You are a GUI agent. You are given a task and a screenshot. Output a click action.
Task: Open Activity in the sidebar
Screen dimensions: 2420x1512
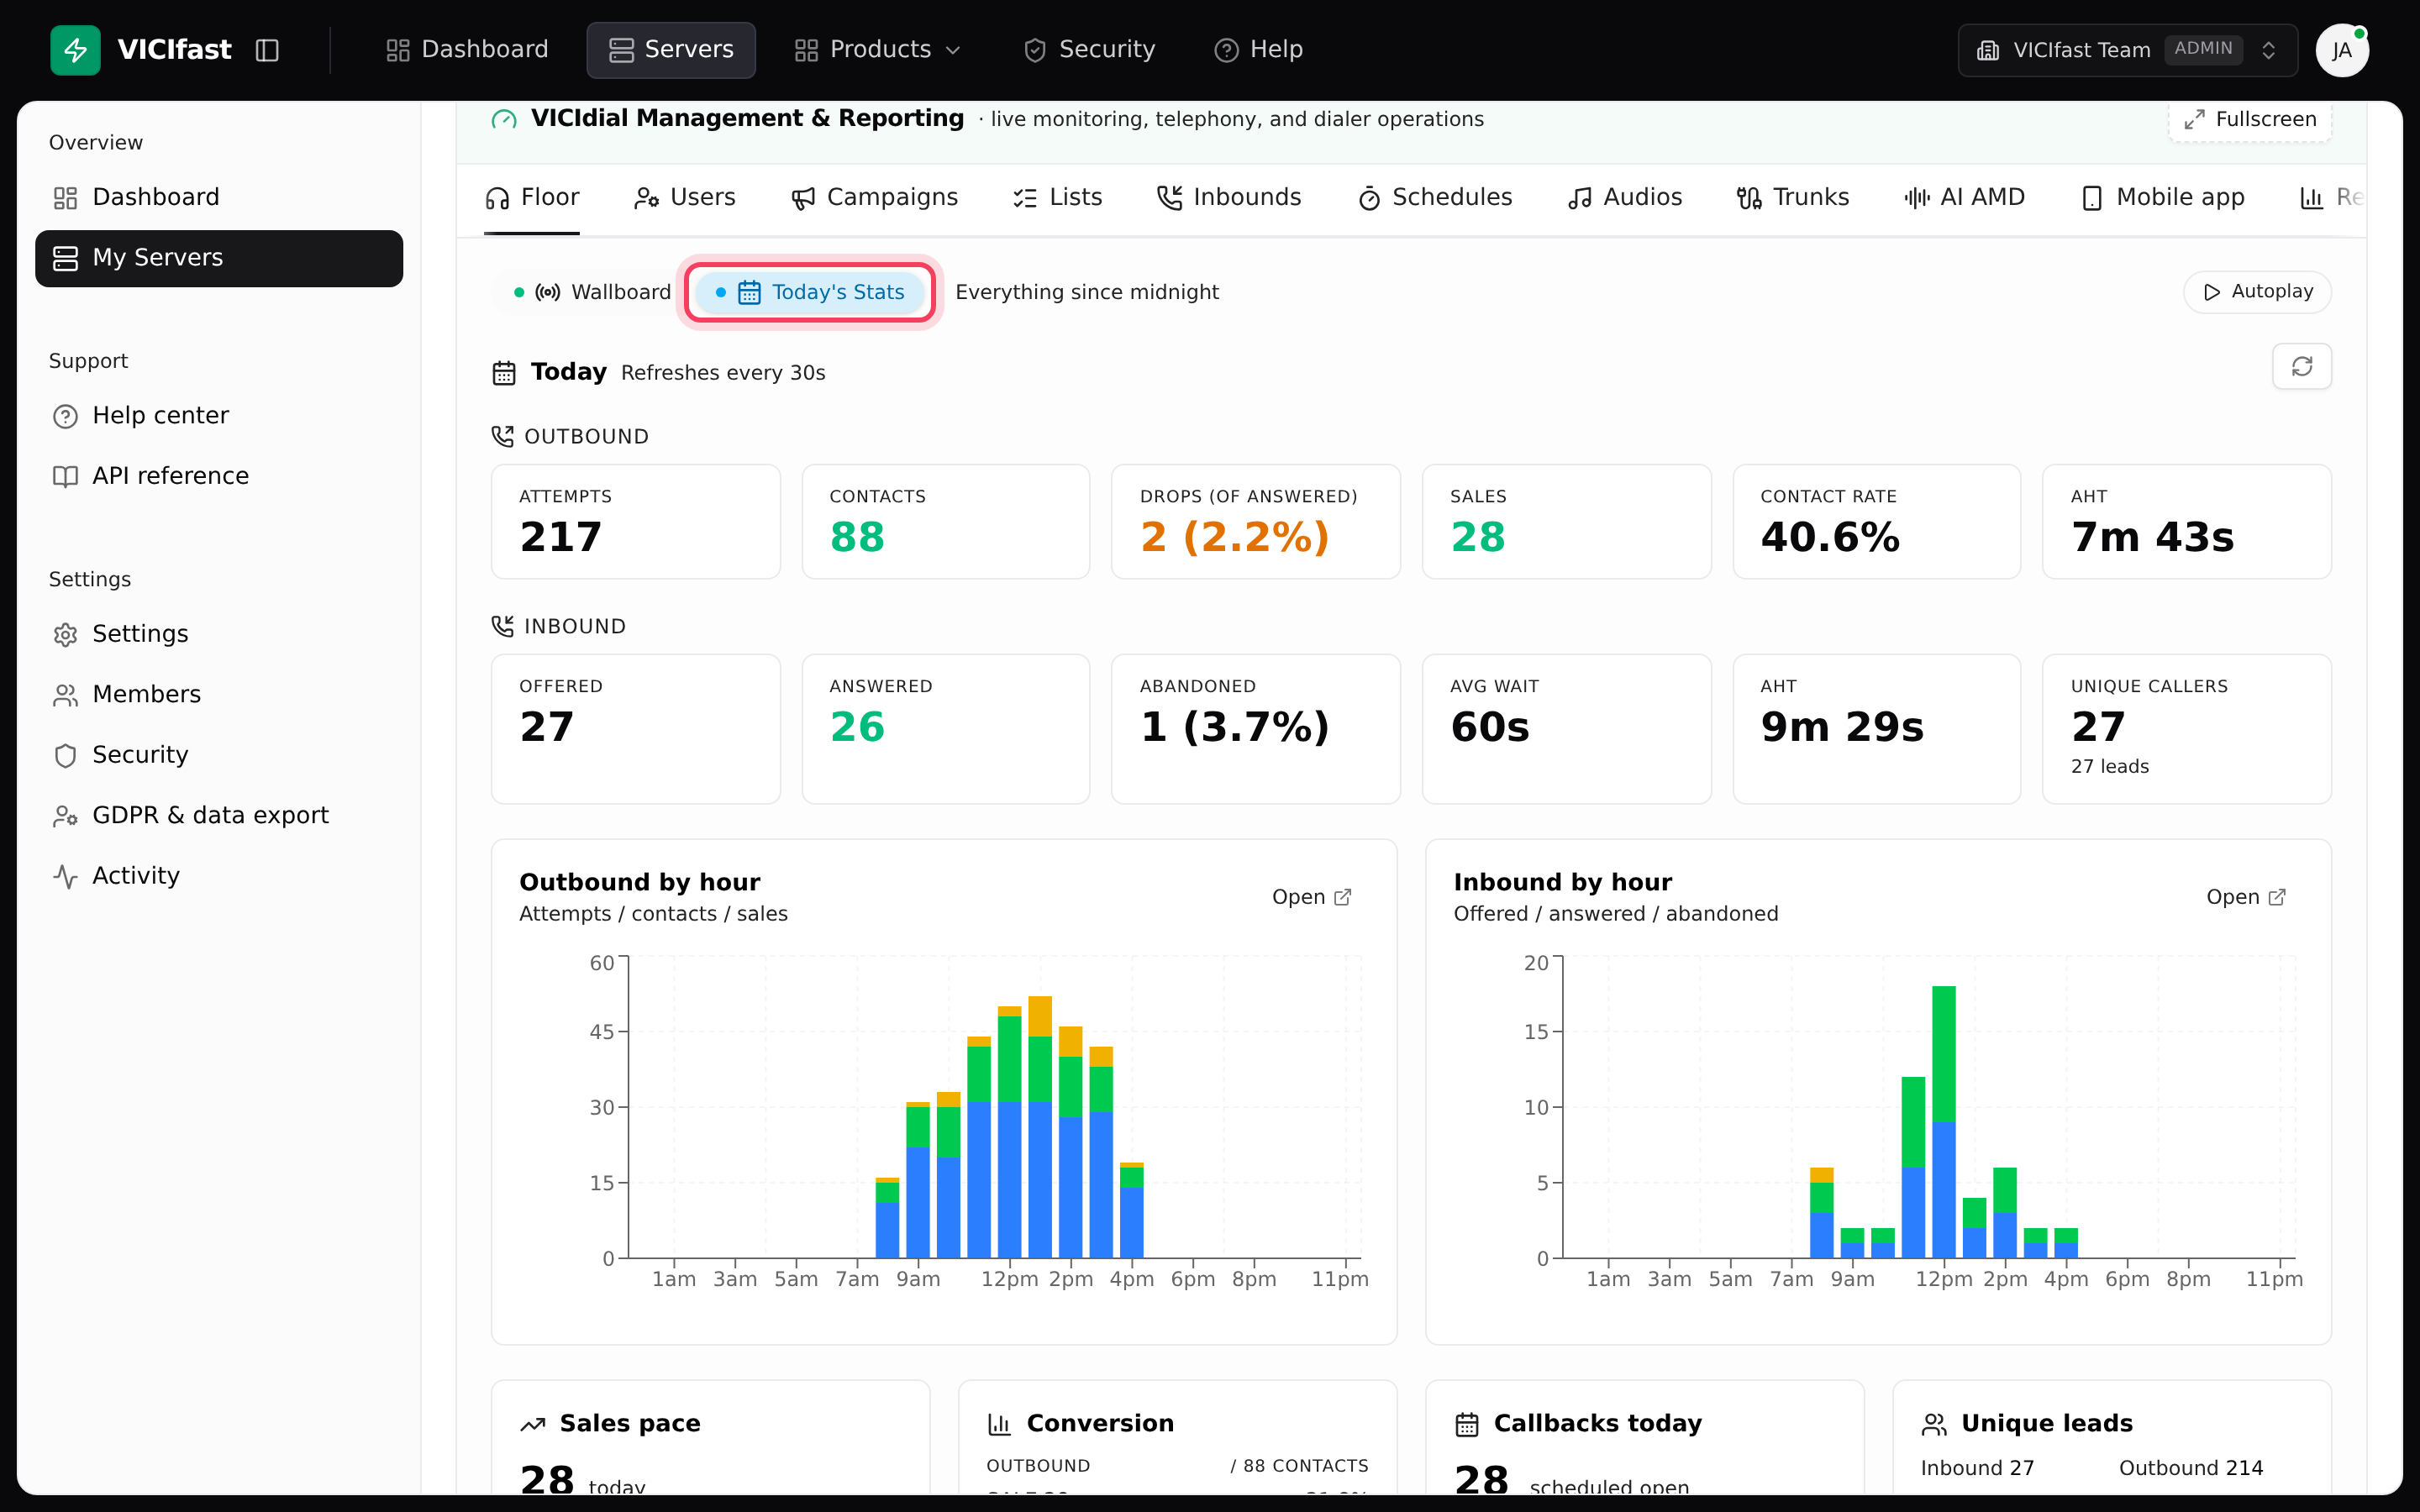219,876
